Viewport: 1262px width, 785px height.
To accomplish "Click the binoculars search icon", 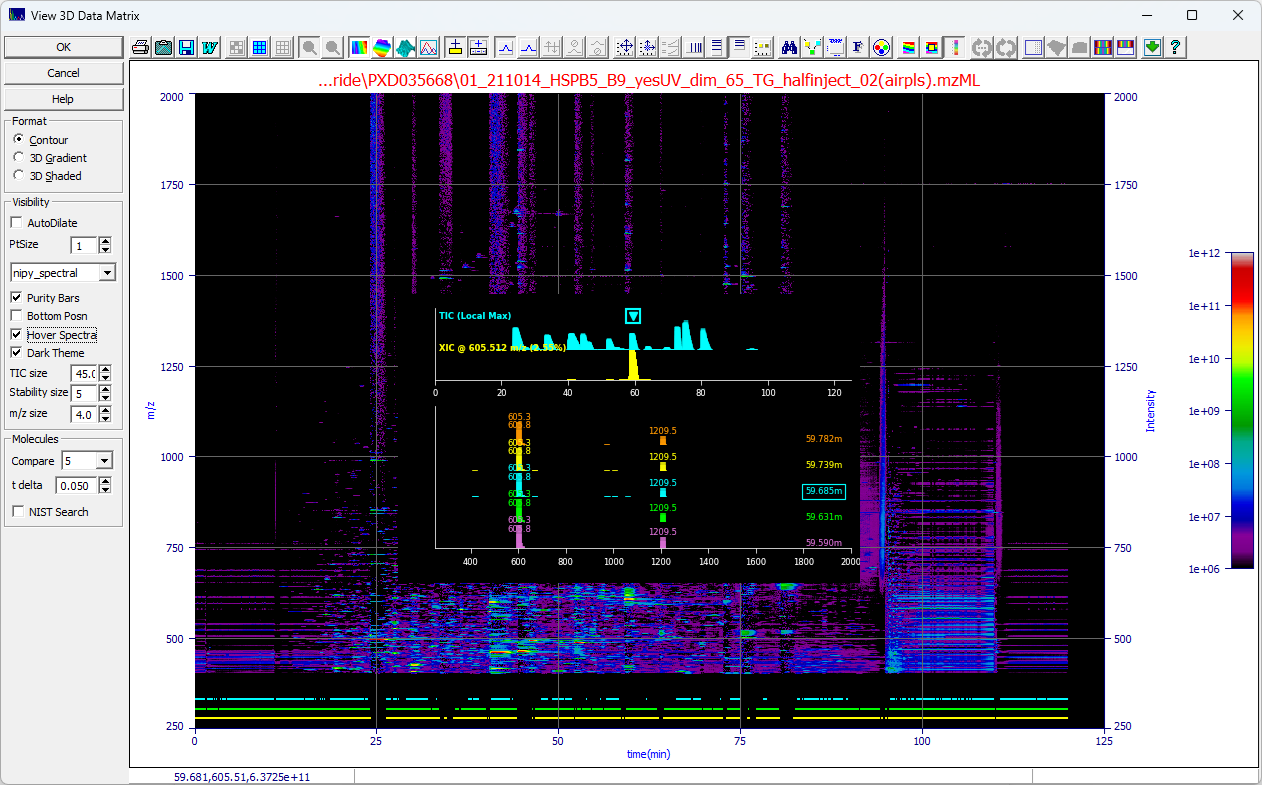I will [x=788, y=46].
